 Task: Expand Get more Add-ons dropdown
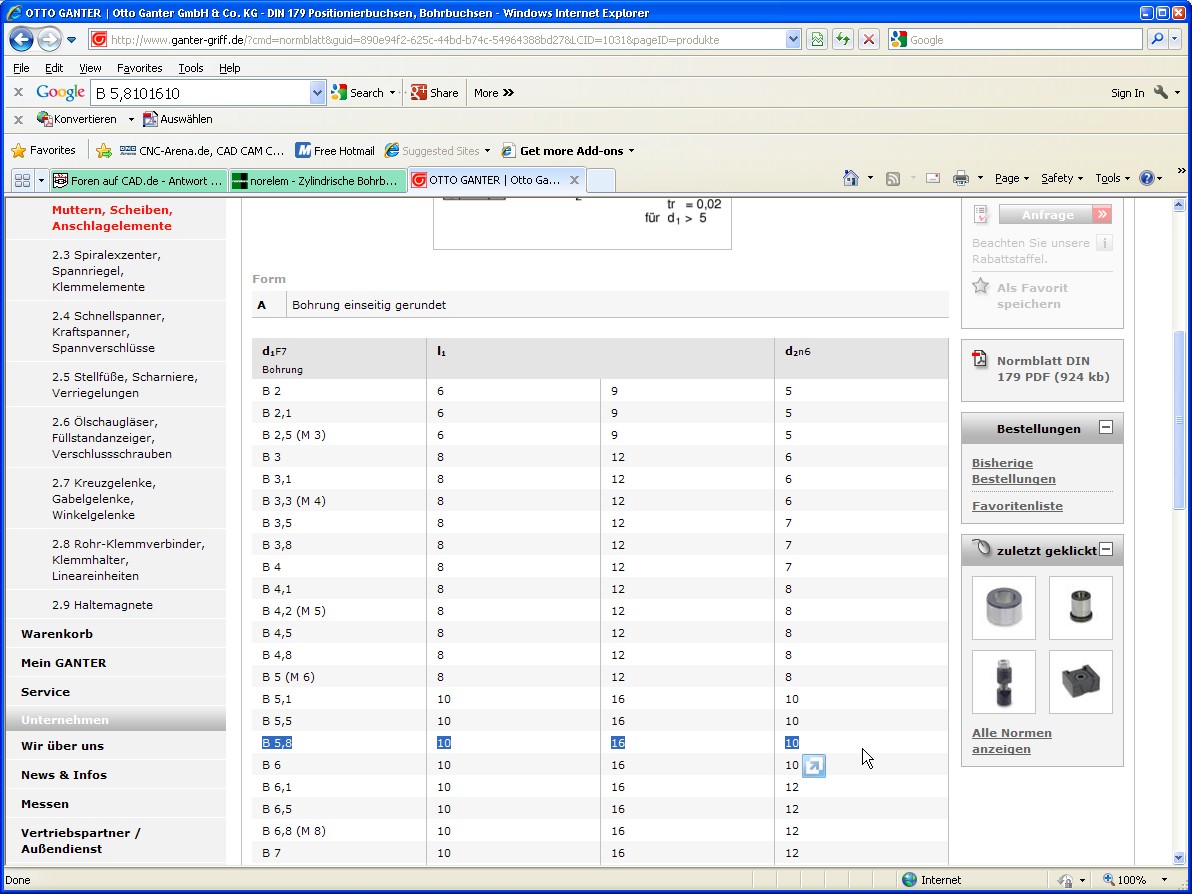tap(631, 151)
